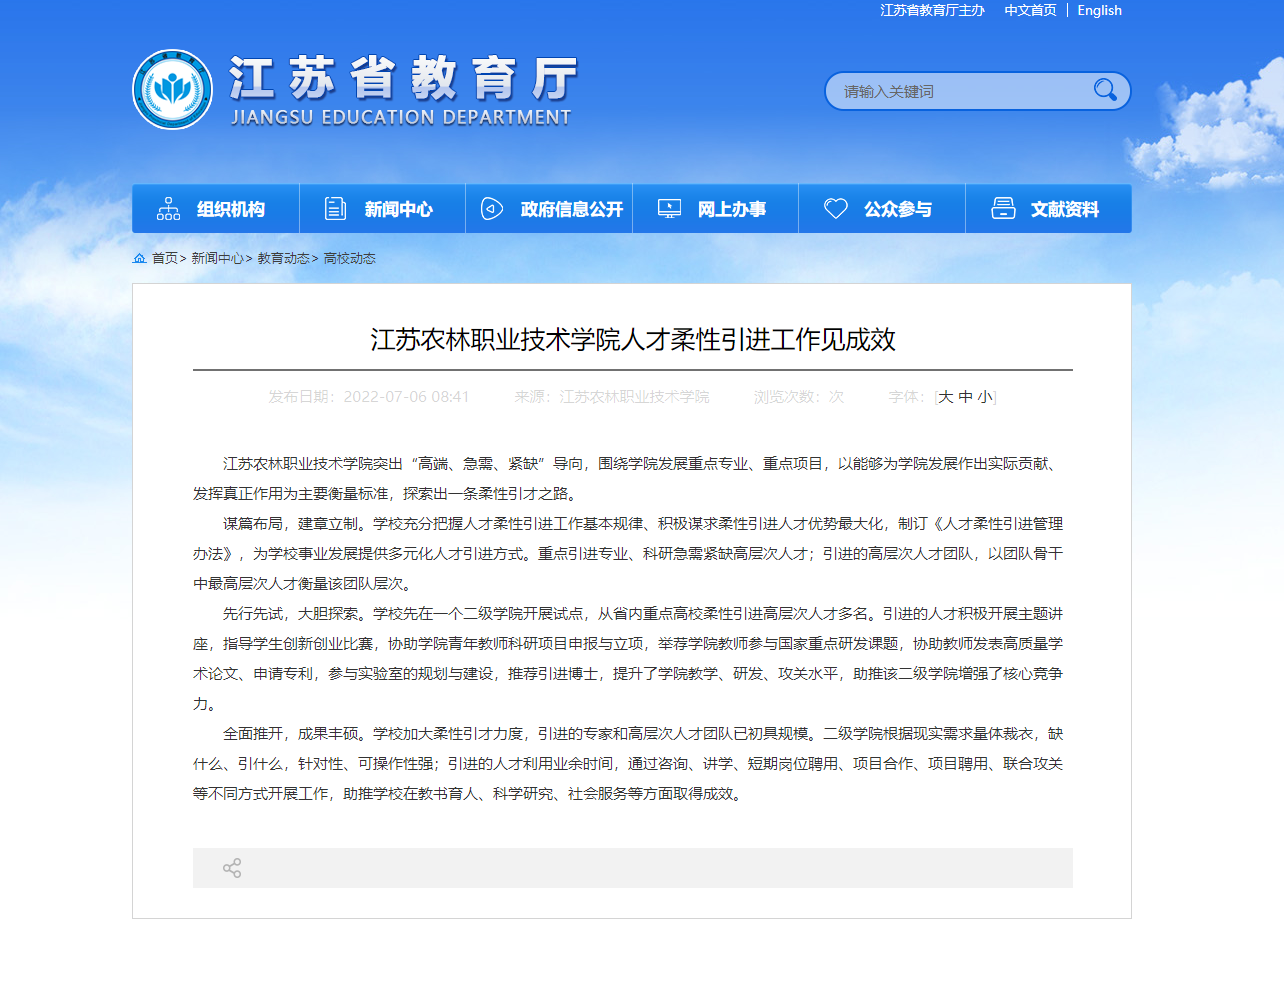Click the share icon below the article

[x=232, y=868]
